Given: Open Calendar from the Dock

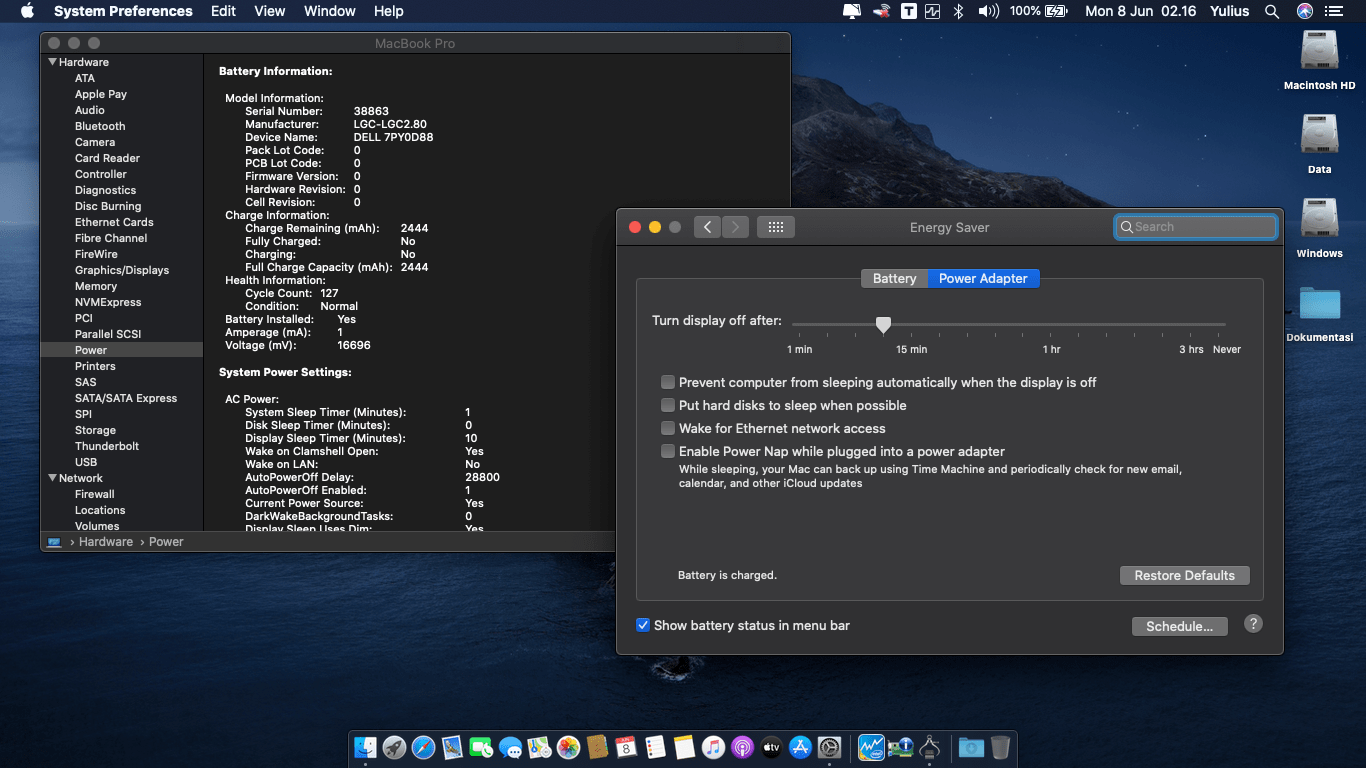Looking at the screenshot, I should coord(627,747).
